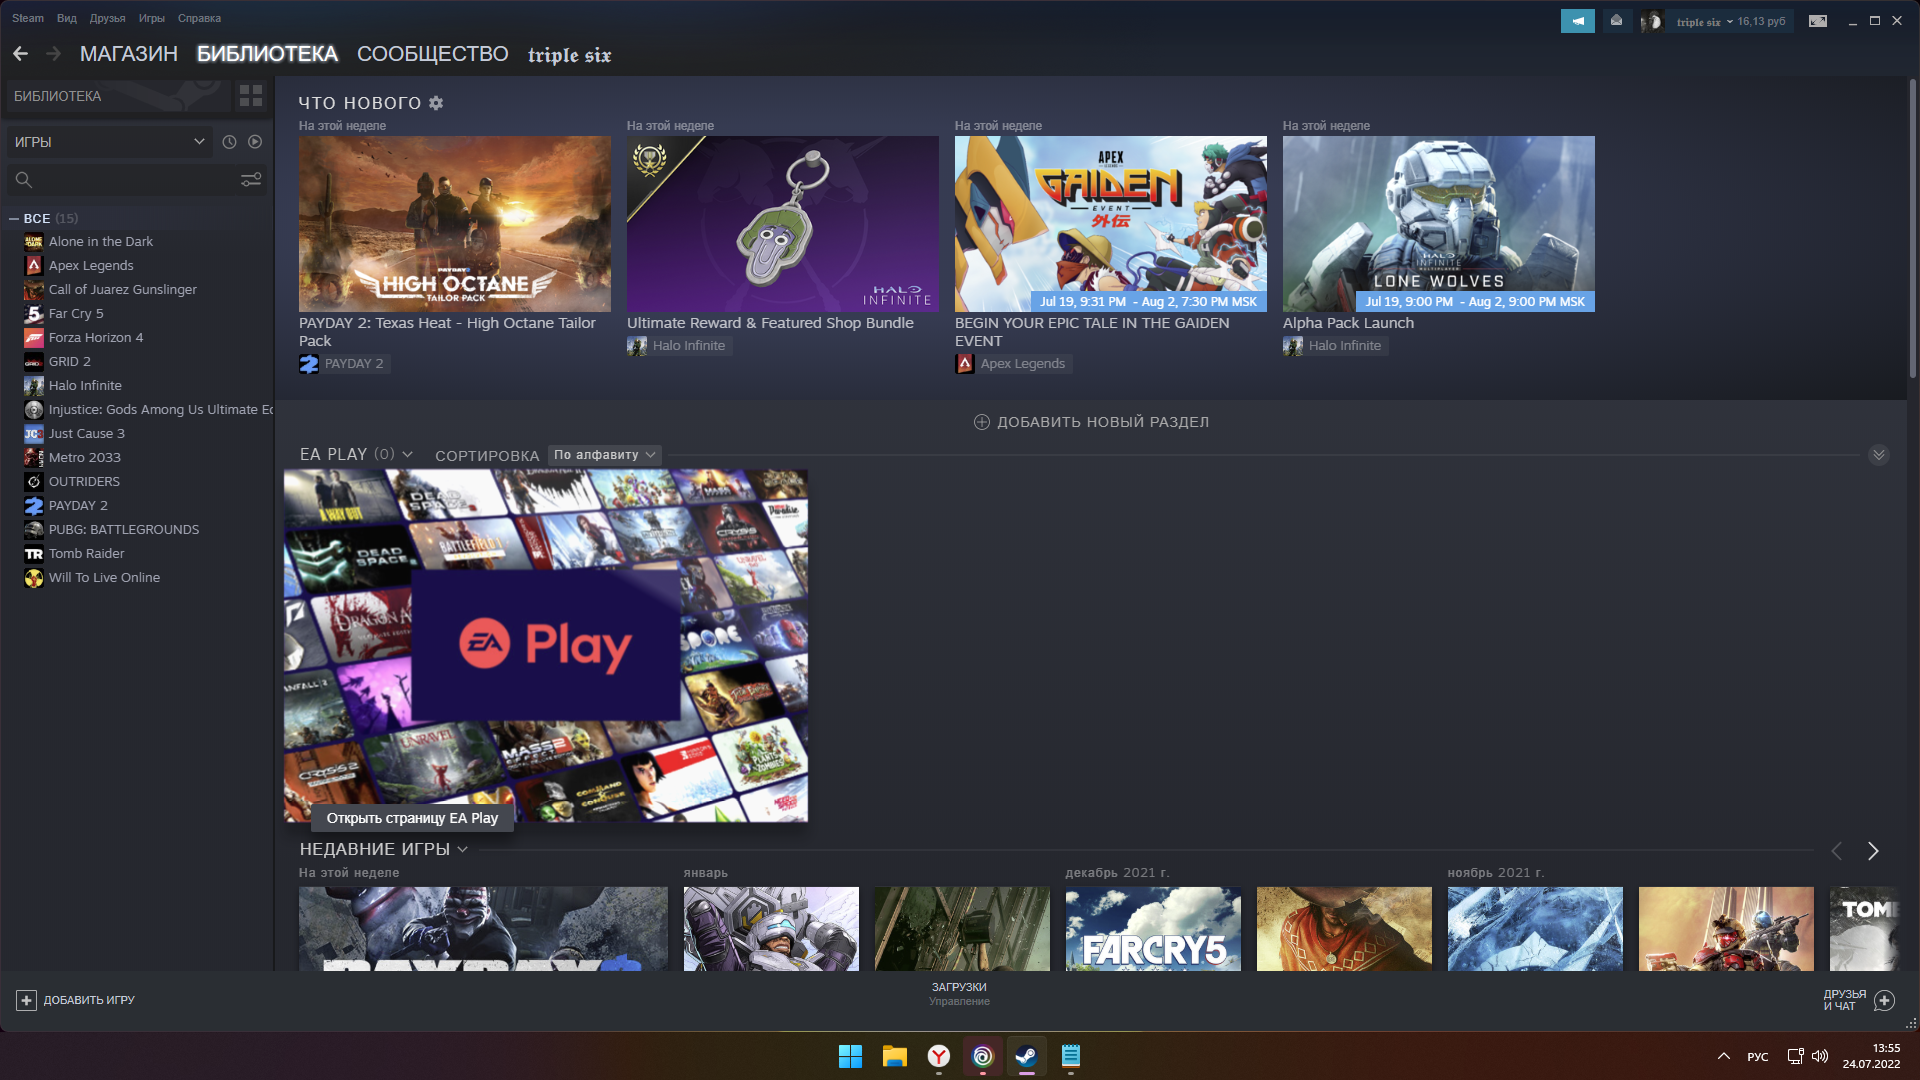Viewport: 1920px width, 1080px height.
Task: Go forward with the right arrow
Action: [53, 54]
